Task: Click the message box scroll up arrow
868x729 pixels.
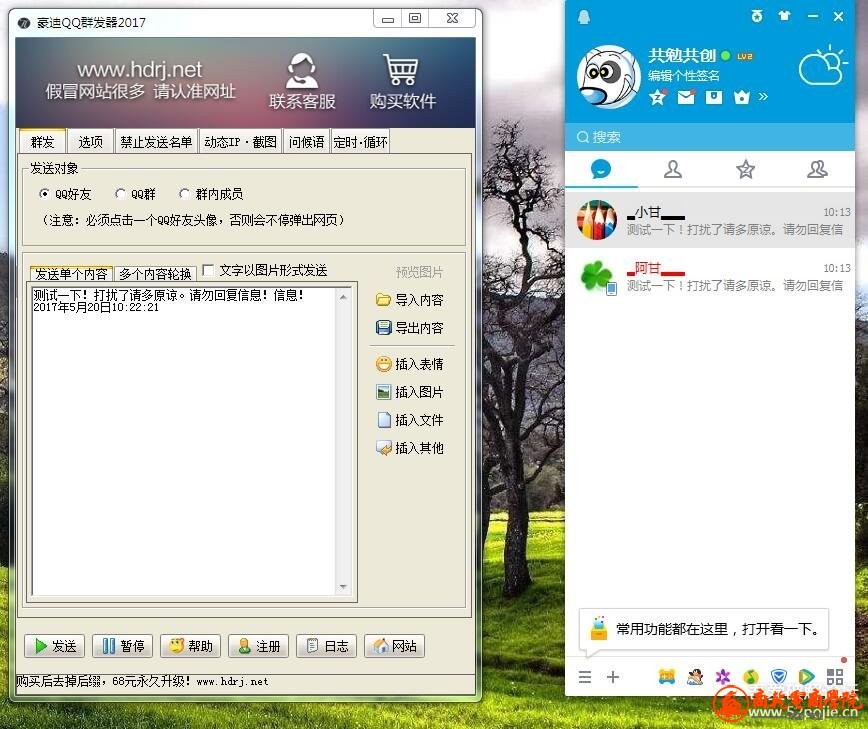Action: click(343, 297)
